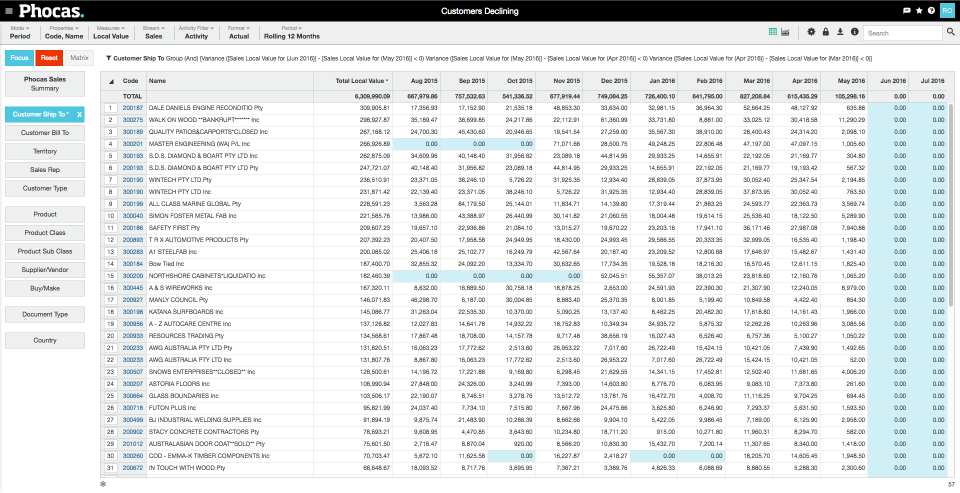
Task: Select Document Type dimension
Action: pos(45,314)
